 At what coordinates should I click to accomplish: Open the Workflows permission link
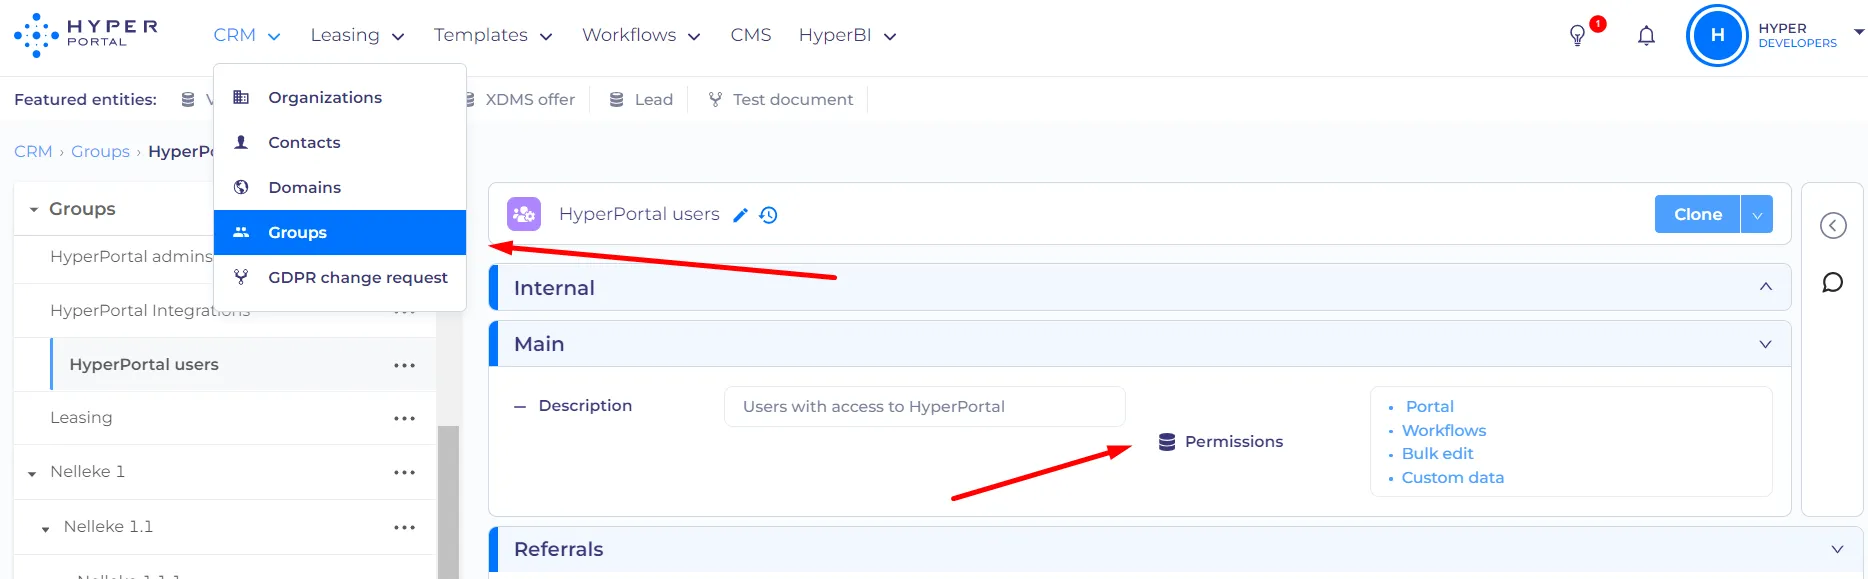pos(1443,430)
